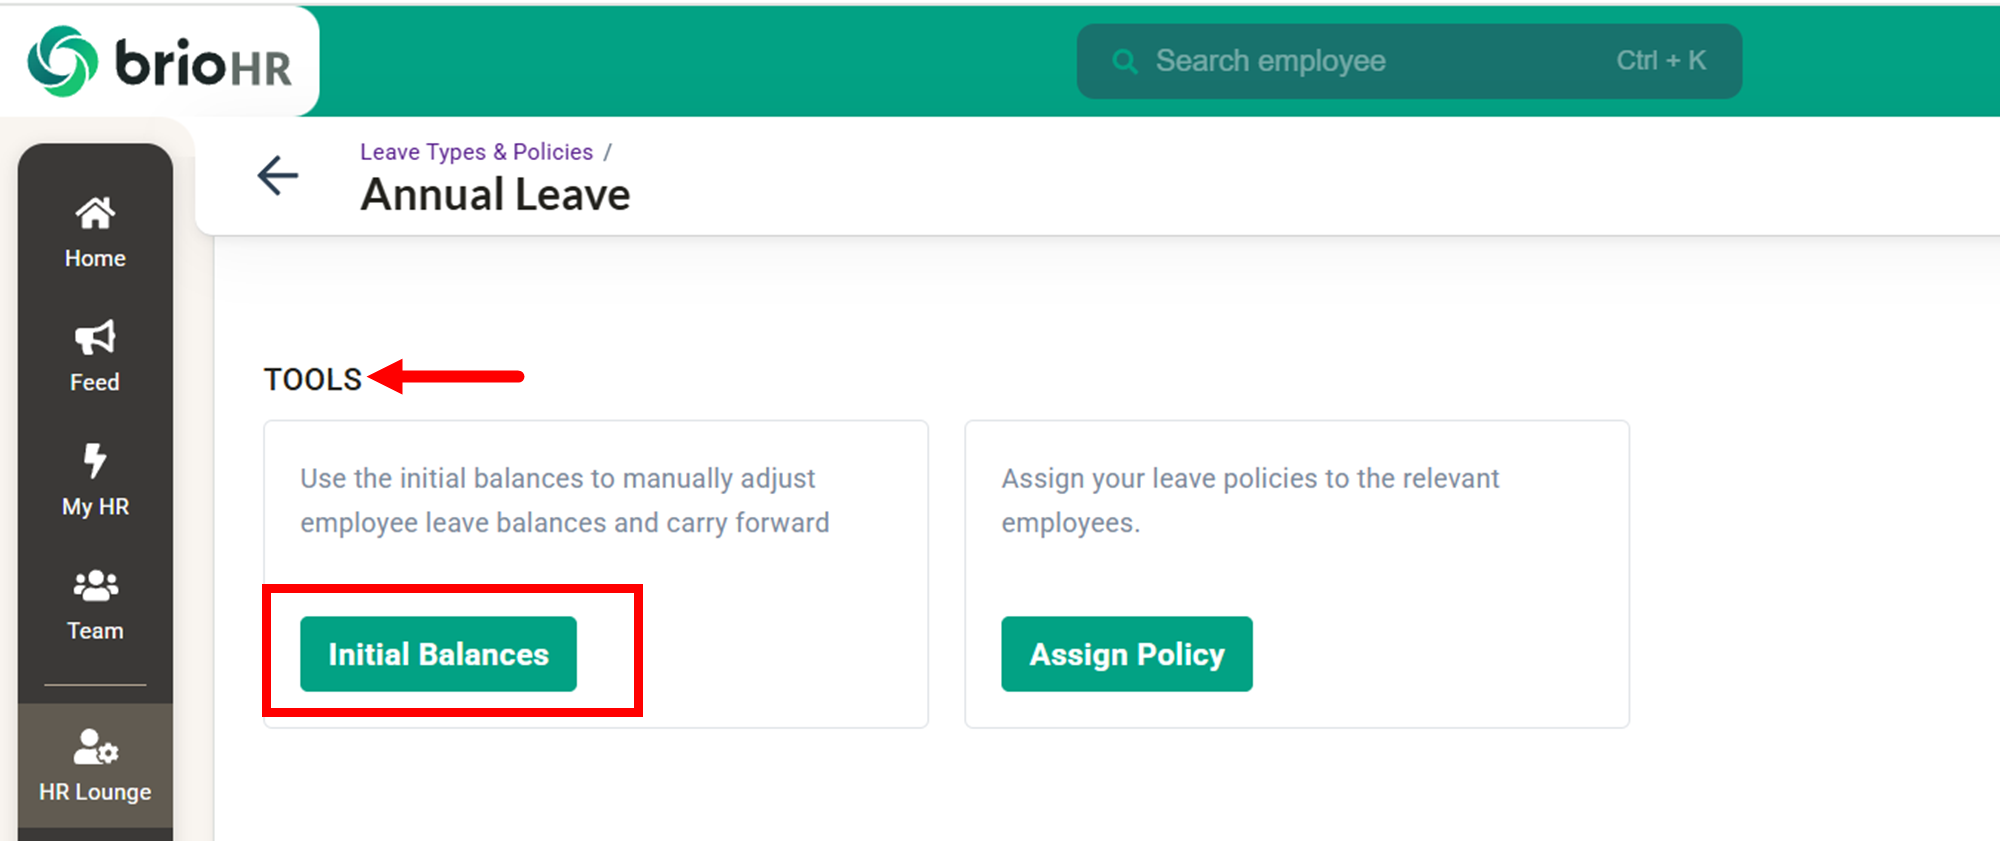Click the Ctrl + K shortcut hint
Viewport: 2000px width, 841px height.
coord(1660,61)
